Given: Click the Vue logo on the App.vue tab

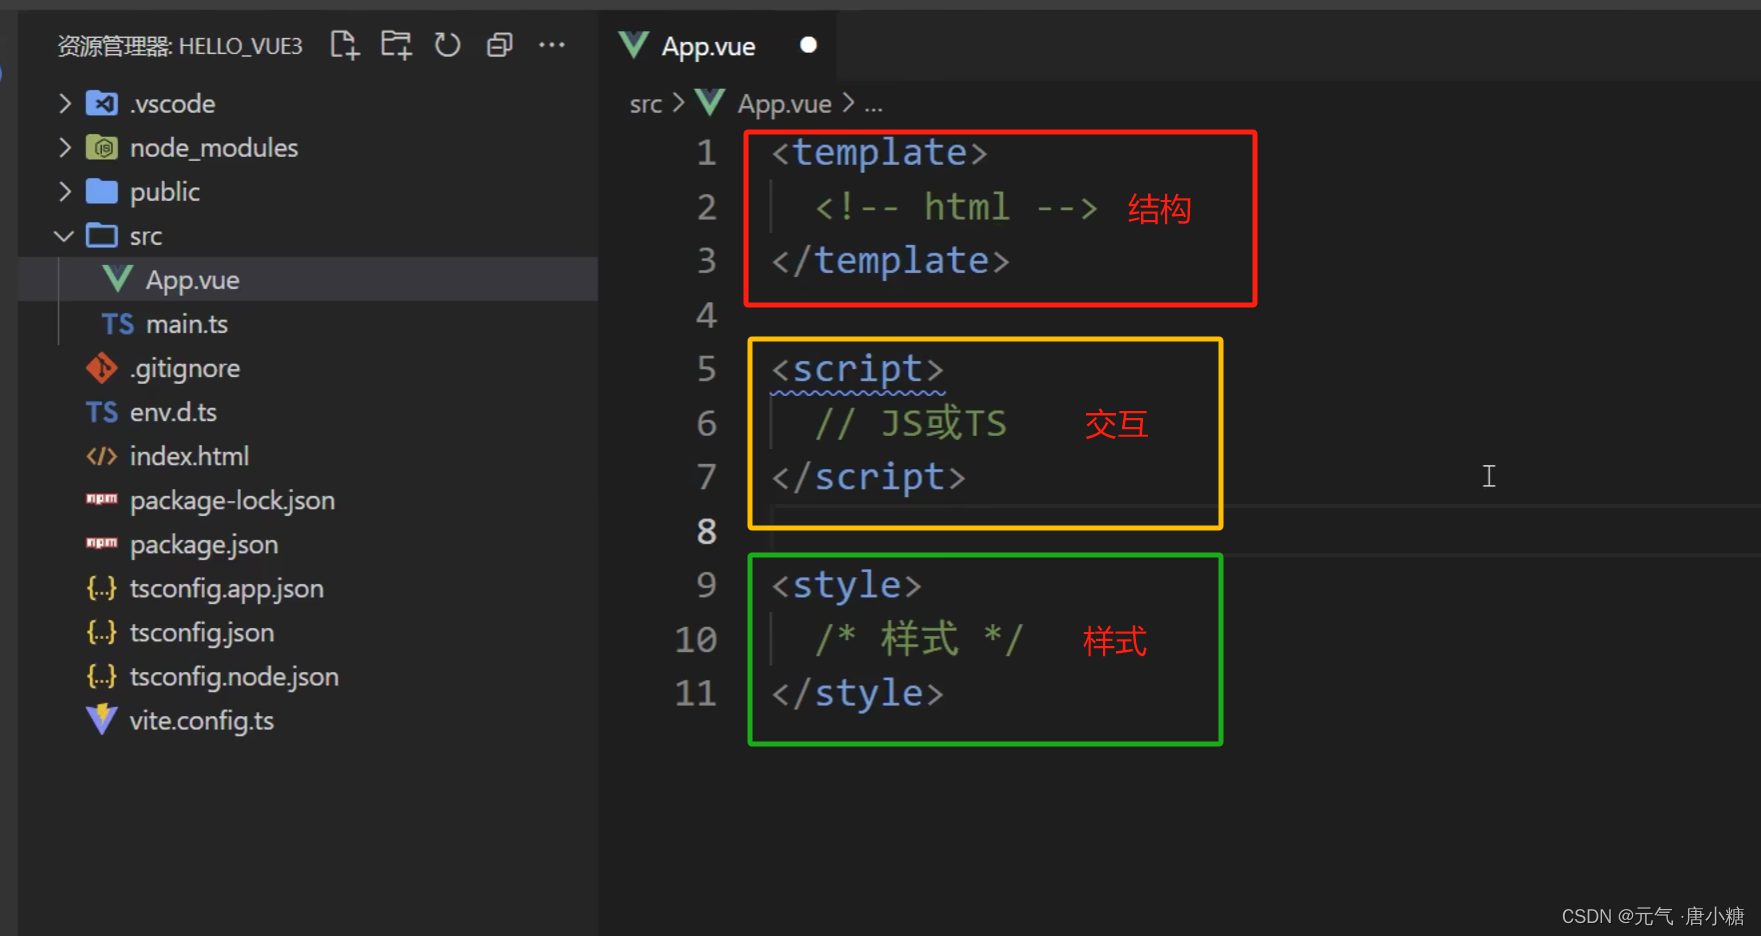Looking at the screenshot, I should 634,45.
